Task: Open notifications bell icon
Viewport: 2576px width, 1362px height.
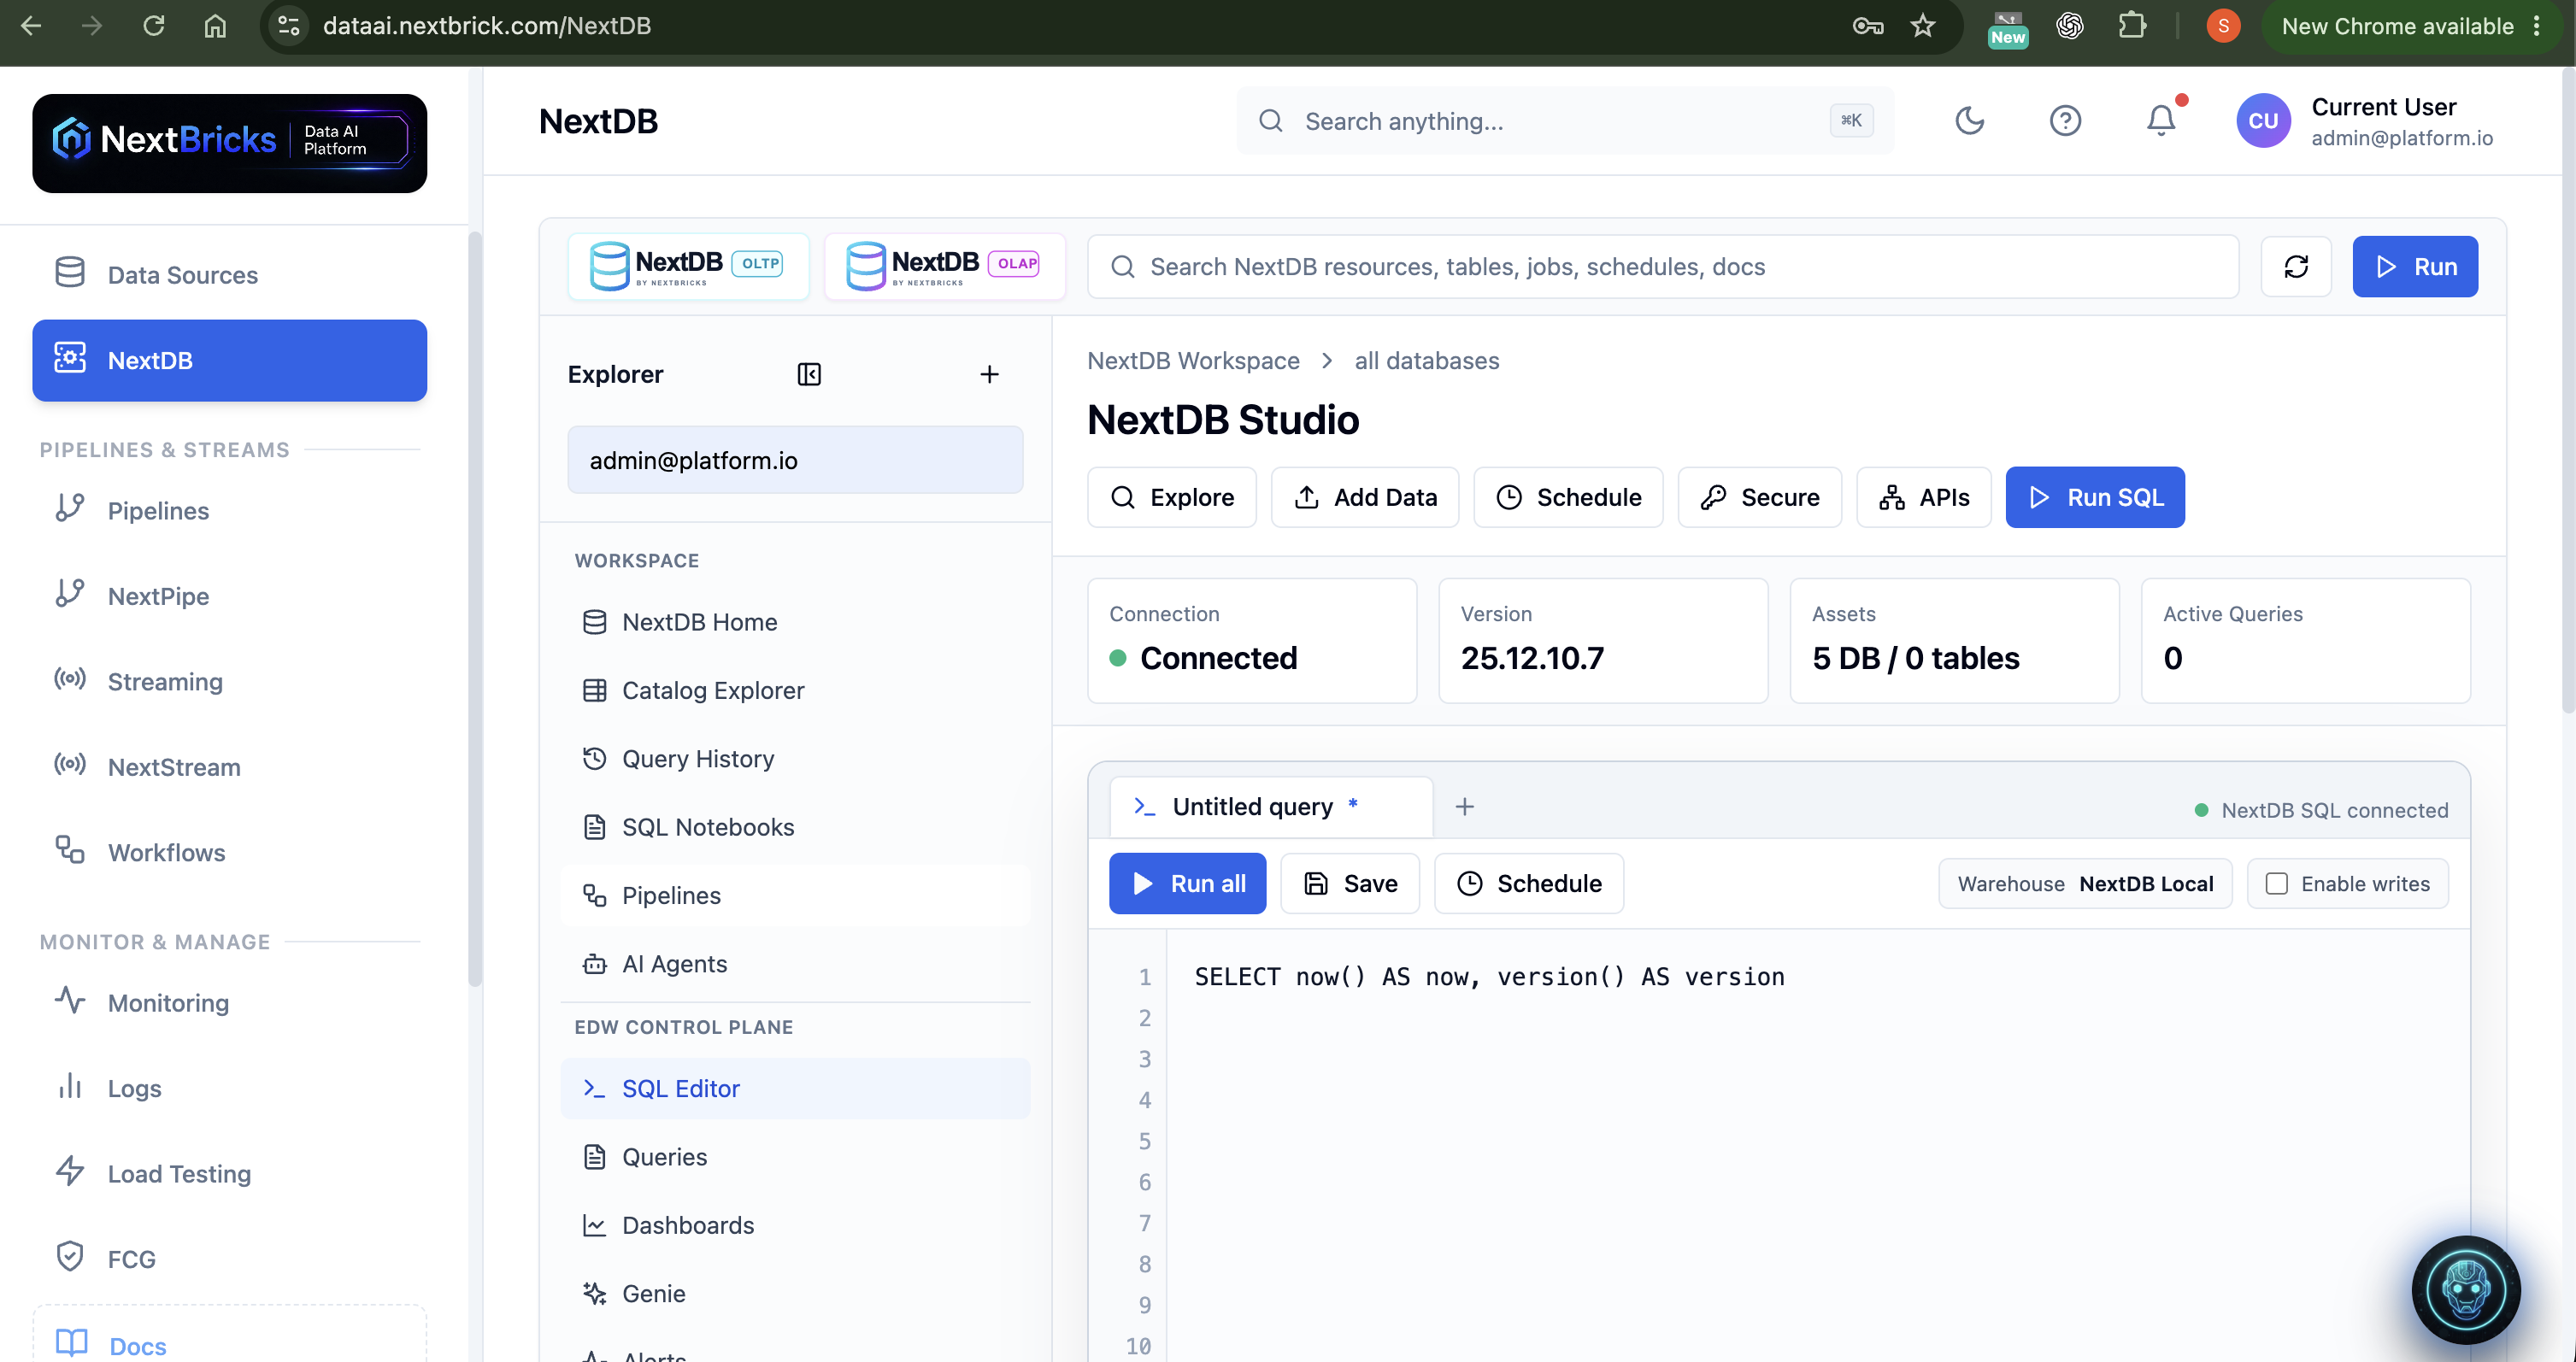Action: pos(2161,120)
